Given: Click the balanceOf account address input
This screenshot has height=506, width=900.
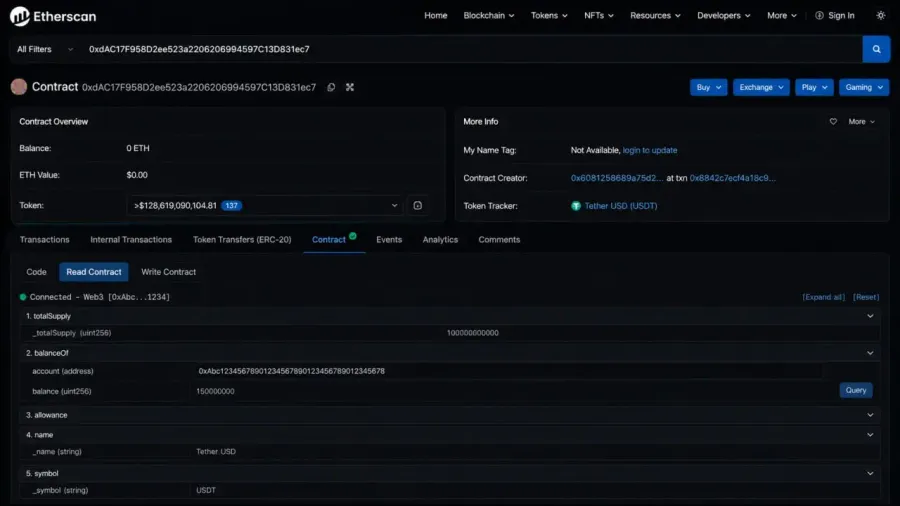Looking at the screenshot, I should 508,371.
